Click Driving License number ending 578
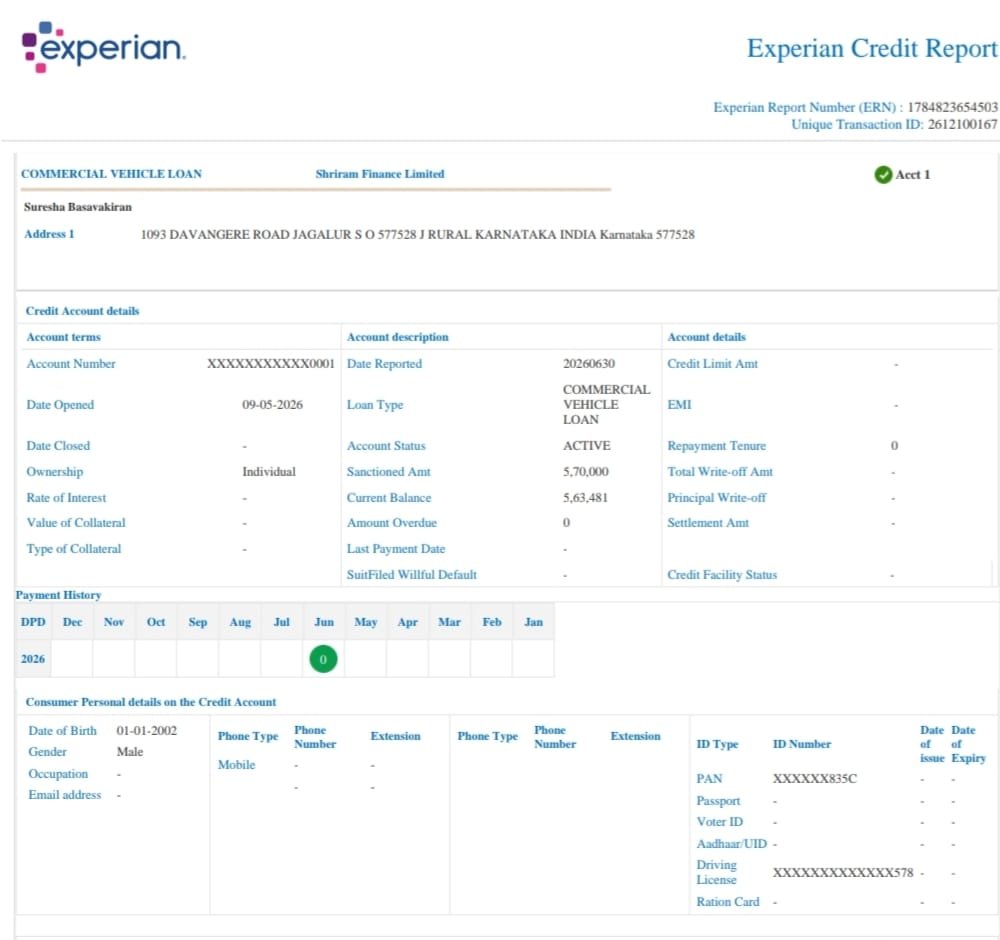 pos(843,872)
